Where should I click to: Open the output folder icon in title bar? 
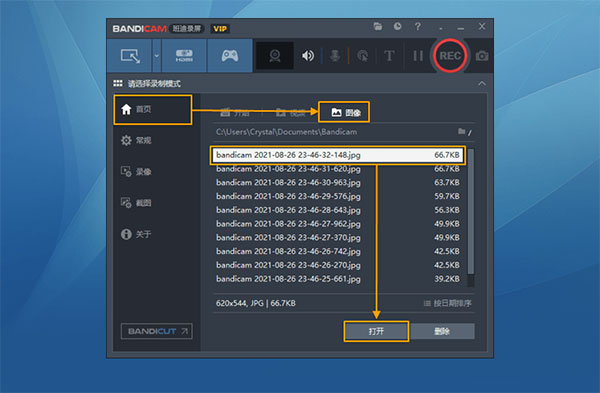[378, 26]
